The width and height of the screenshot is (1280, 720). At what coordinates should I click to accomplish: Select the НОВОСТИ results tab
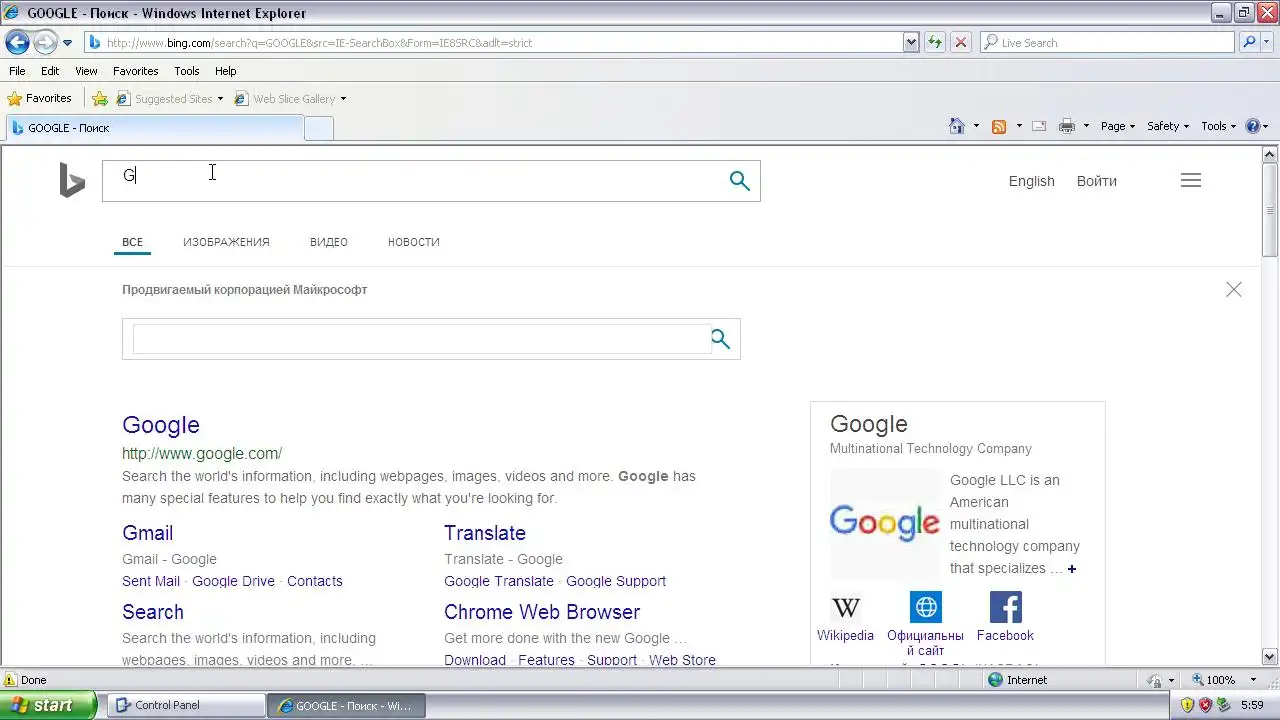click(x=413, y=242)
